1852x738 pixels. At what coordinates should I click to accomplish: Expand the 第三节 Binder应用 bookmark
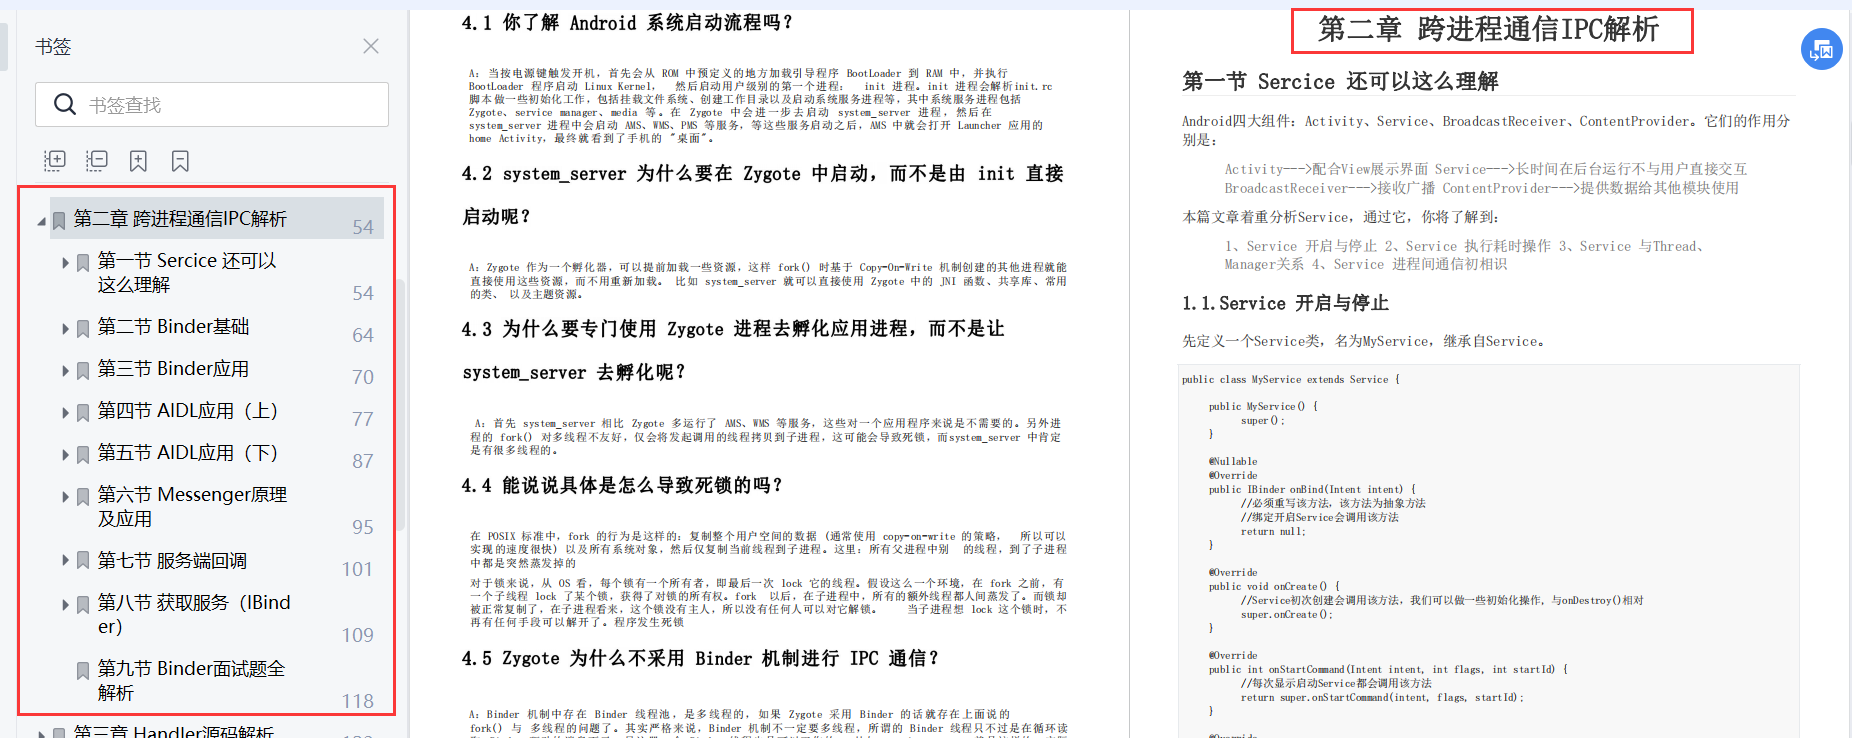(x=66, y=371)
